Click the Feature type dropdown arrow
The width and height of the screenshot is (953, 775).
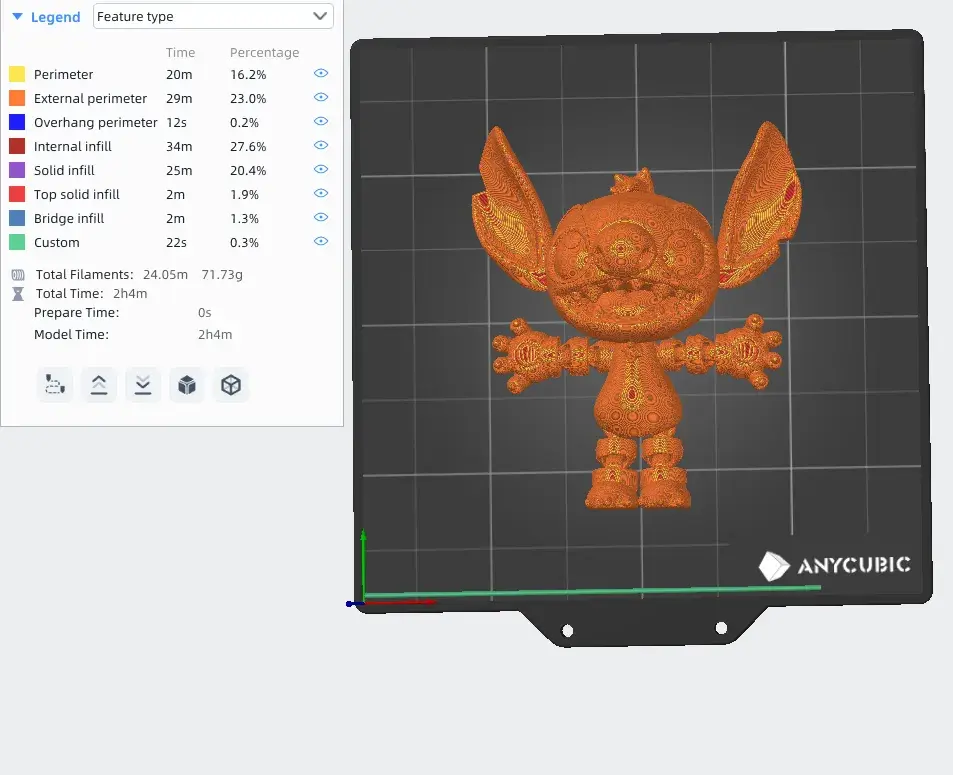(320, 16)
